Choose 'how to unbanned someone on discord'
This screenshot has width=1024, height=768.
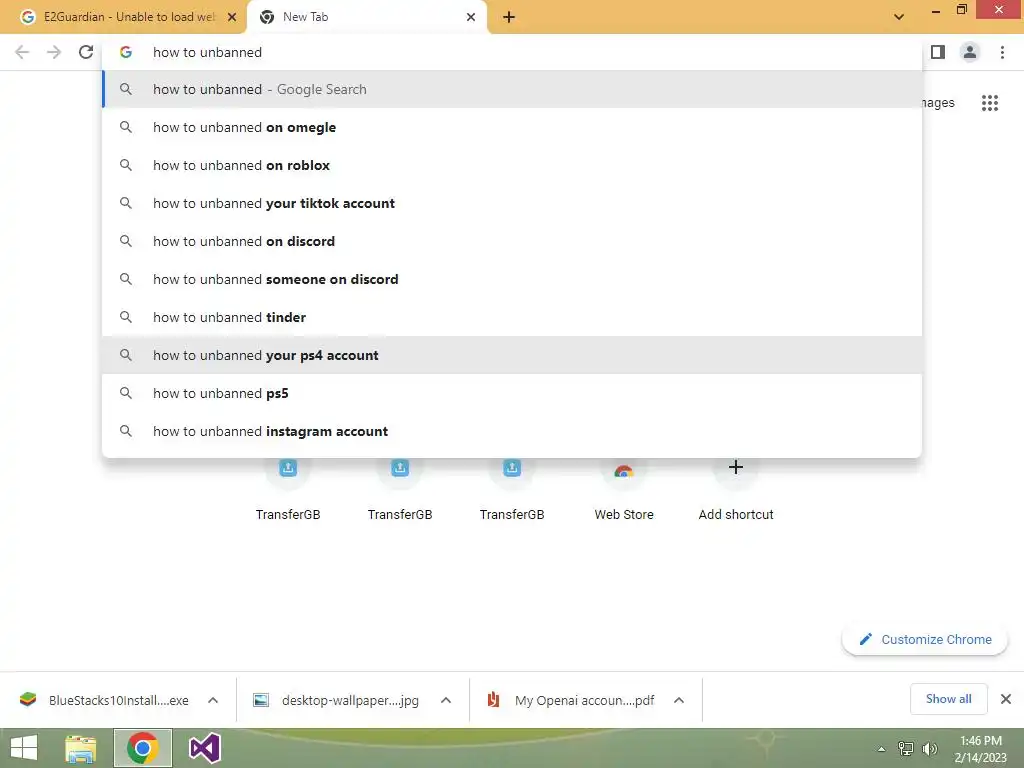(x=512, y=279)
